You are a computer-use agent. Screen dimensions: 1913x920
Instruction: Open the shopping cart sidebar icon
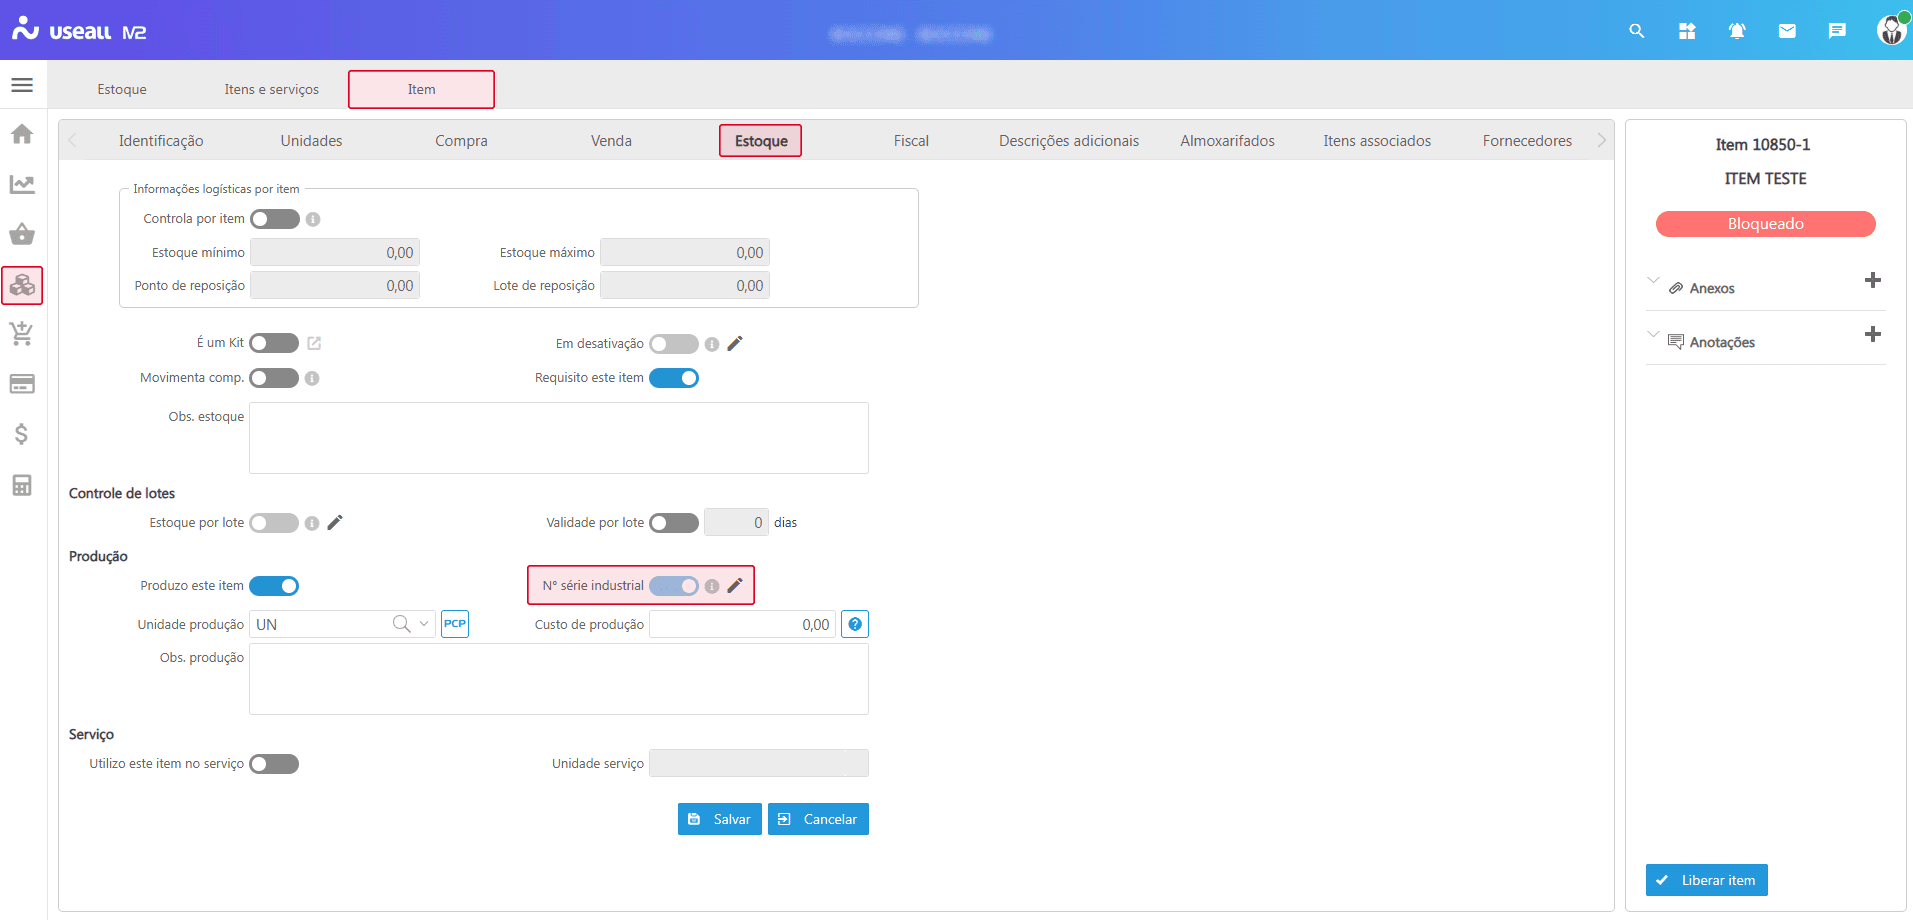point(22,334)
